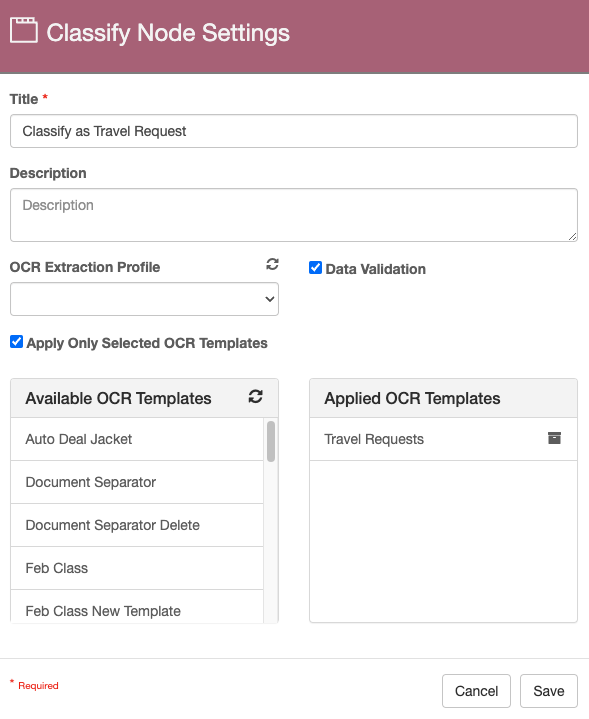Choose Document Separator Delete template

click(x=137, y=525)
